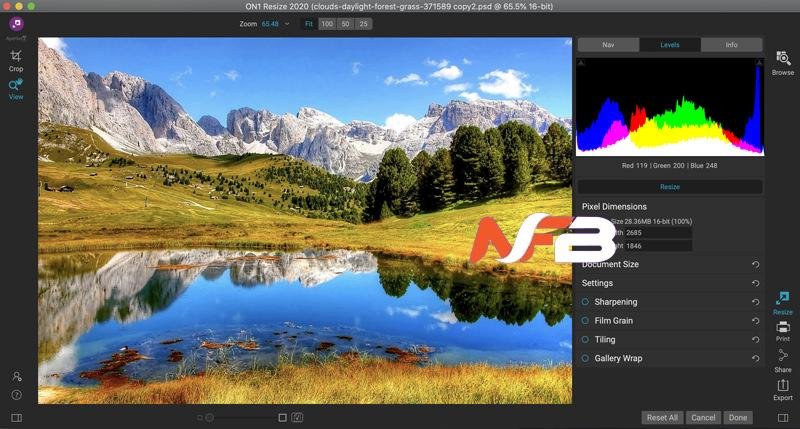Click the Reset All button
The height and width of the screenshot is (429, 800).
662,417
